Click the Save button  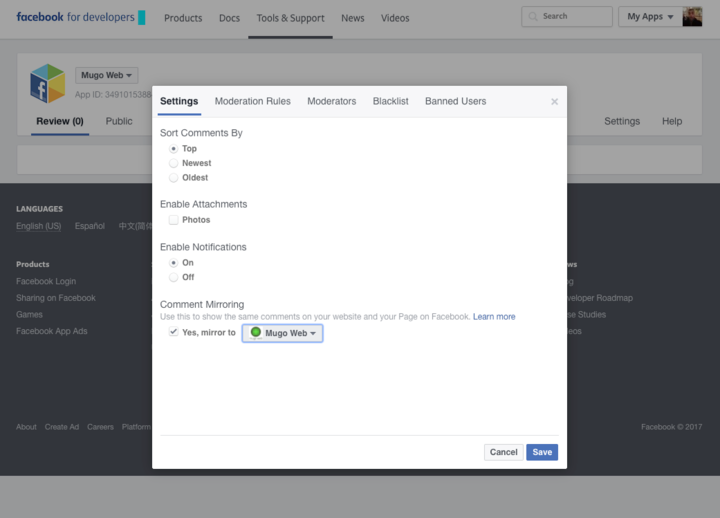tap(542, 452)
